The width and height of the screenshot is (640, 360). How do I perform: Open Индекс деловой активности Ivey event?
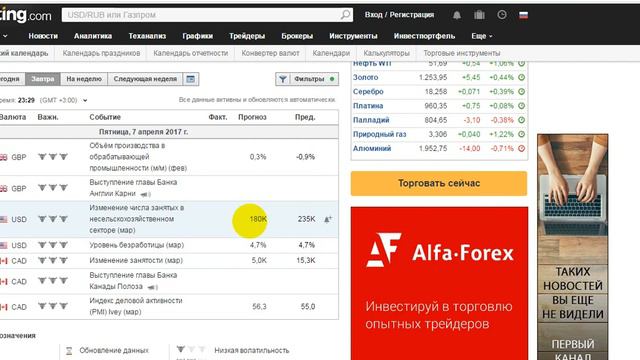pos(136,306)
